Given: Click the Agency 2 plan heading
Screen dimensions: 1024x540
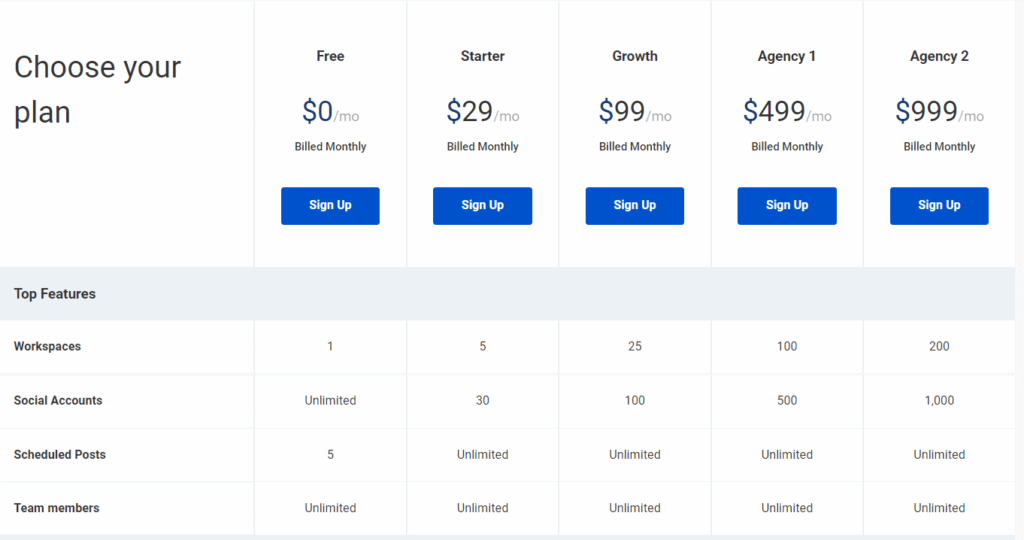Looking at the screenshot, I should pyautogui.click(x=939, y=57).
